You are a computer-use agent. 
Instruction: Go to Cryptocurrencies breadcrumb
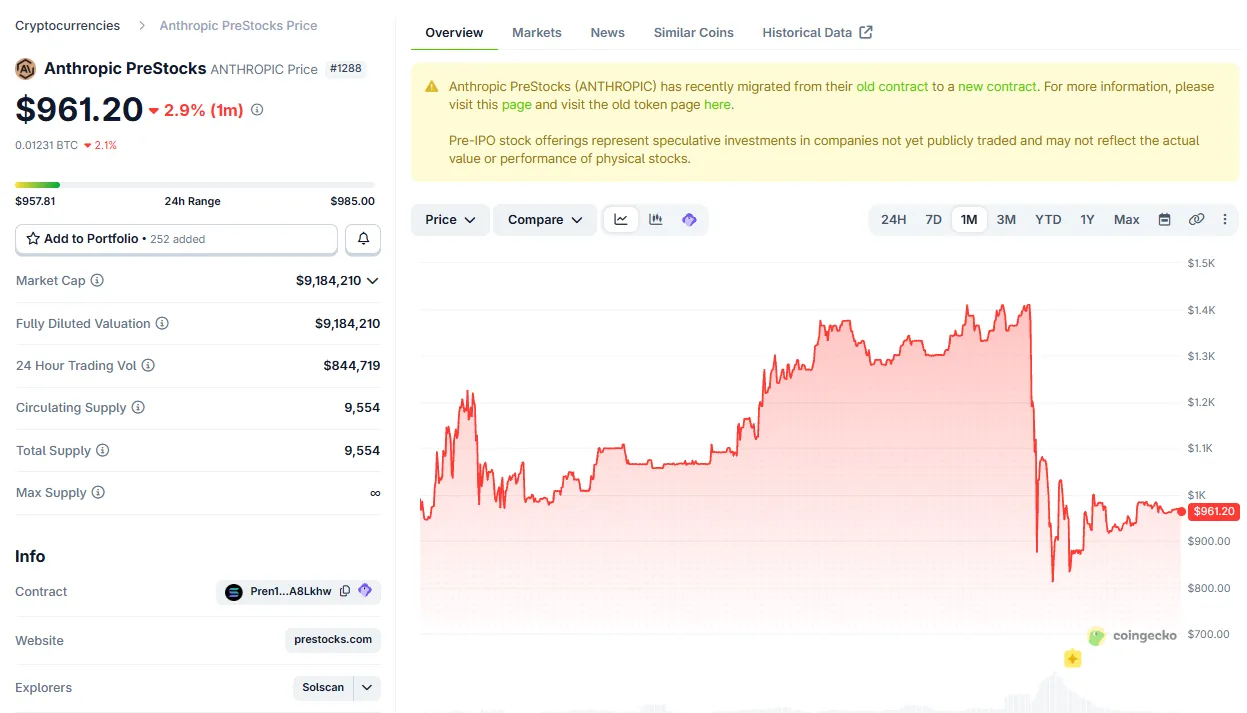(x=67, y=26)
